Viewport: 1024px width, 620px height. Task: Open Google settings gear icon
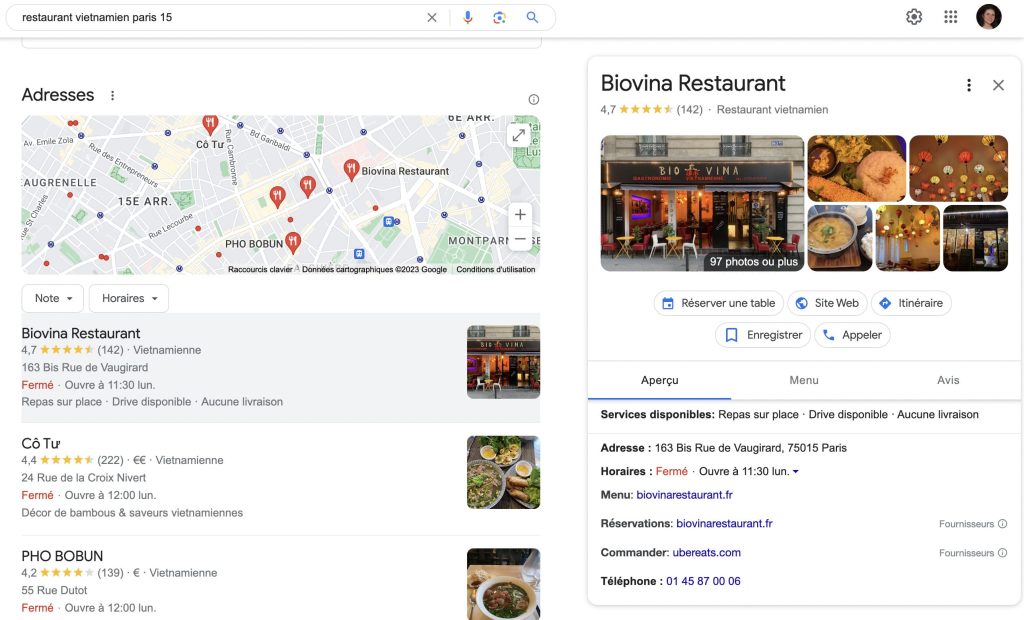[914, 17]
